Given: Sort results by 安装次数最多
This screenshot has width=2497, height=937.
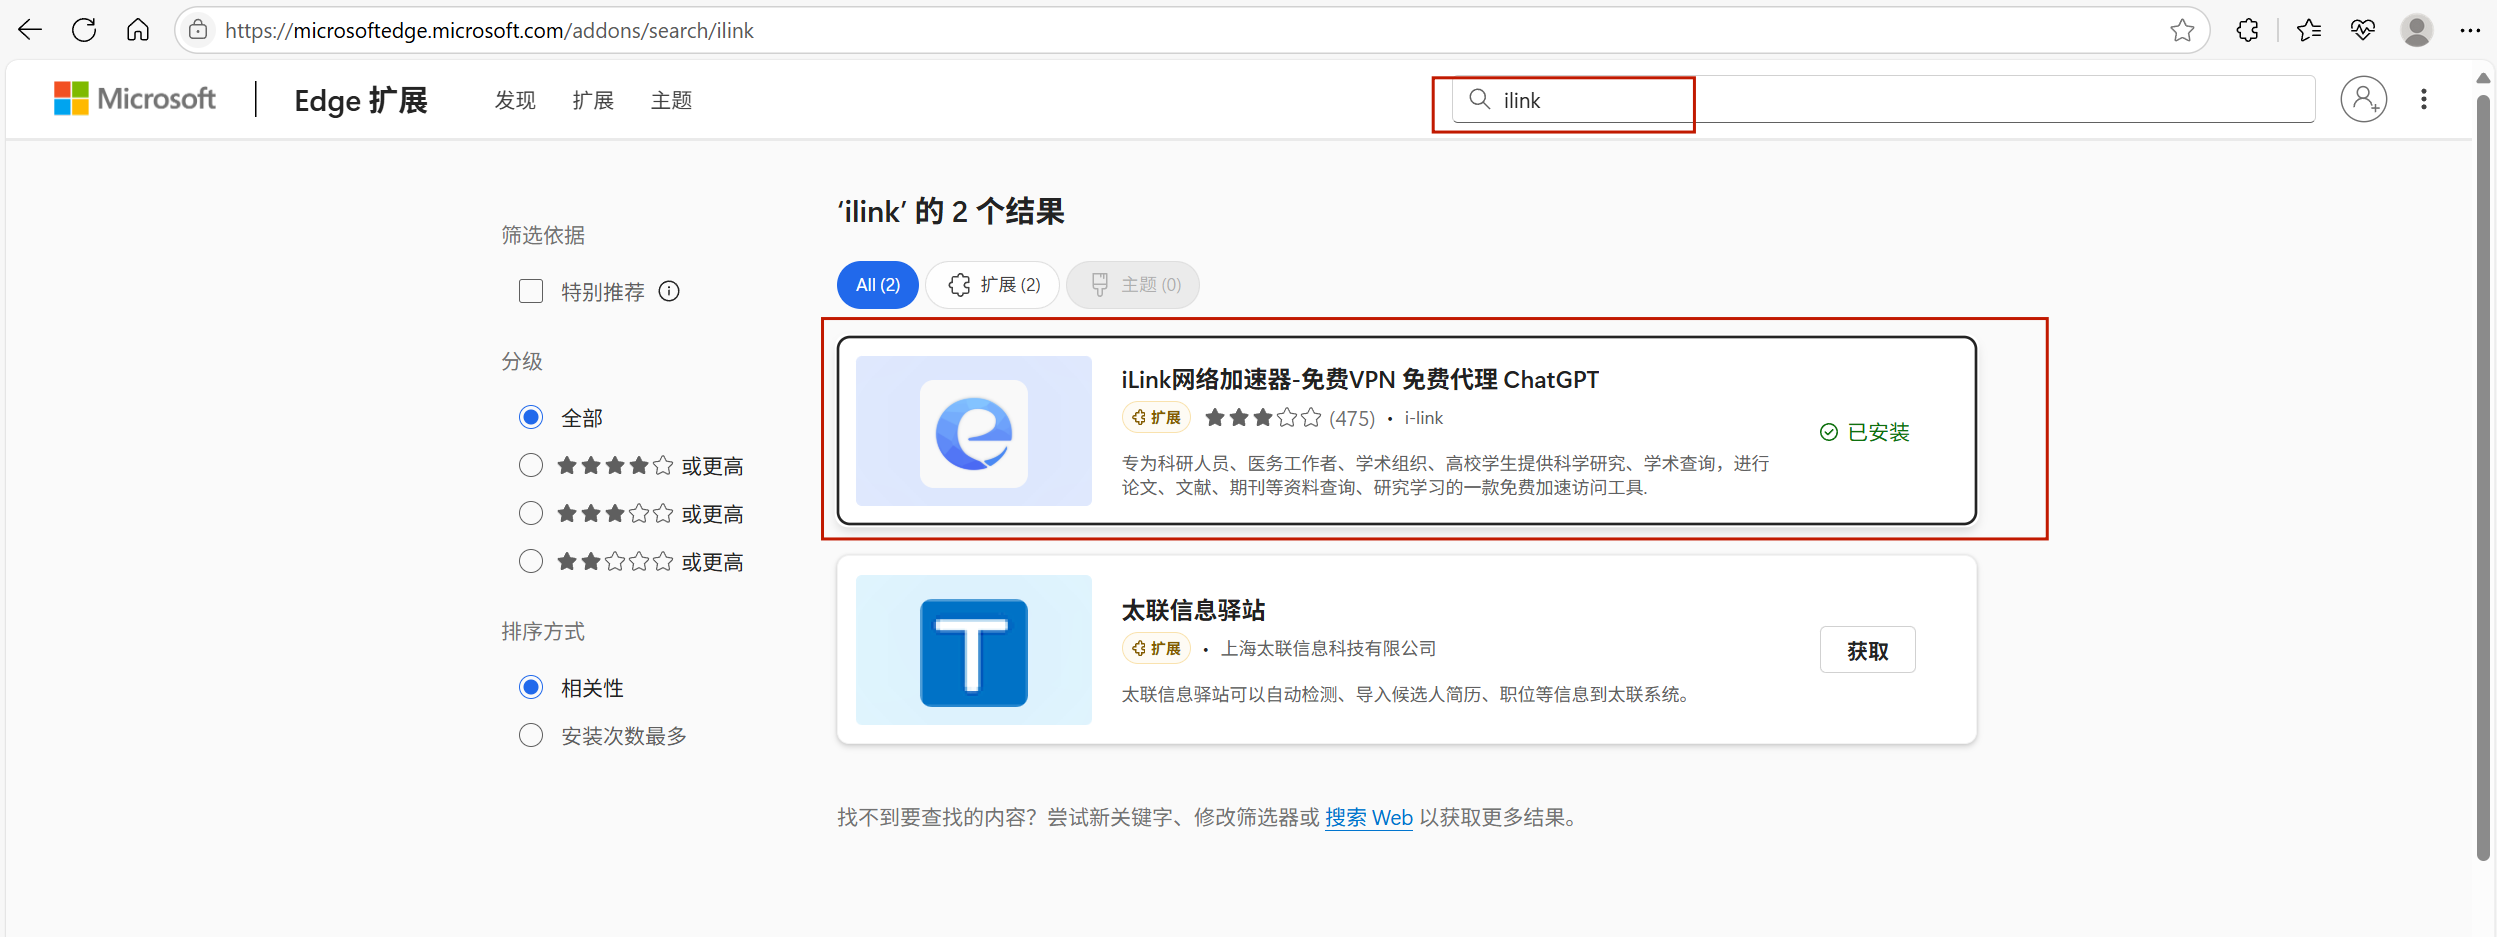Looking at the screenshot, I should tap(531, 736).
